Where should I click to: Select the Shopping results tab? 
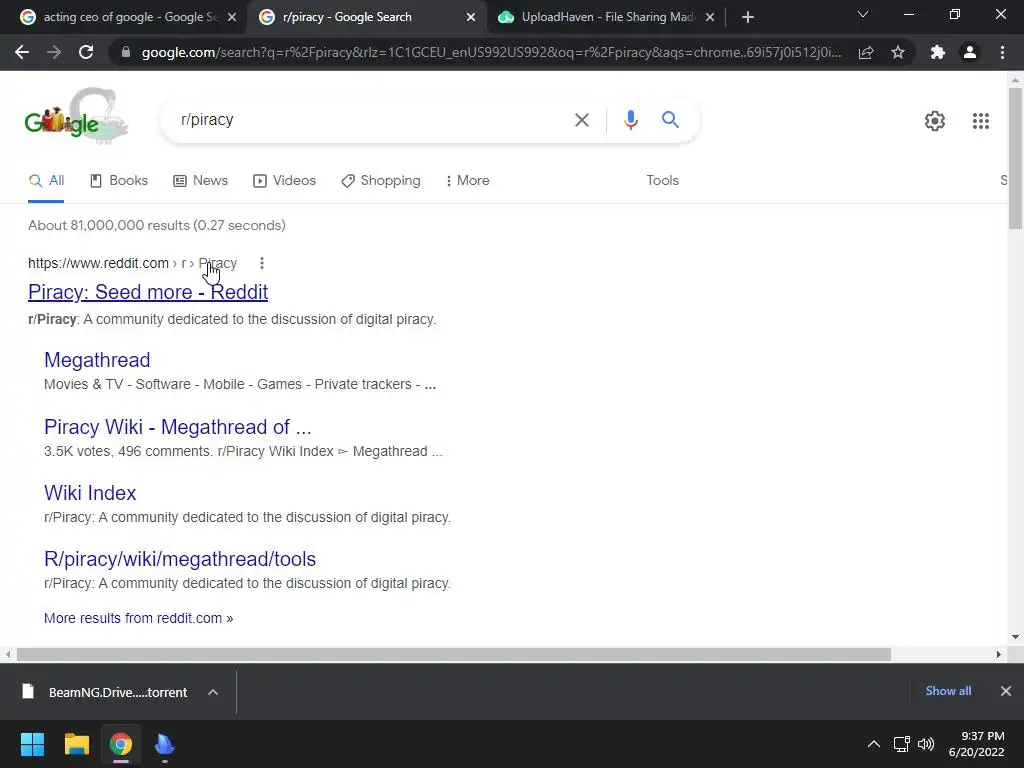381,181
